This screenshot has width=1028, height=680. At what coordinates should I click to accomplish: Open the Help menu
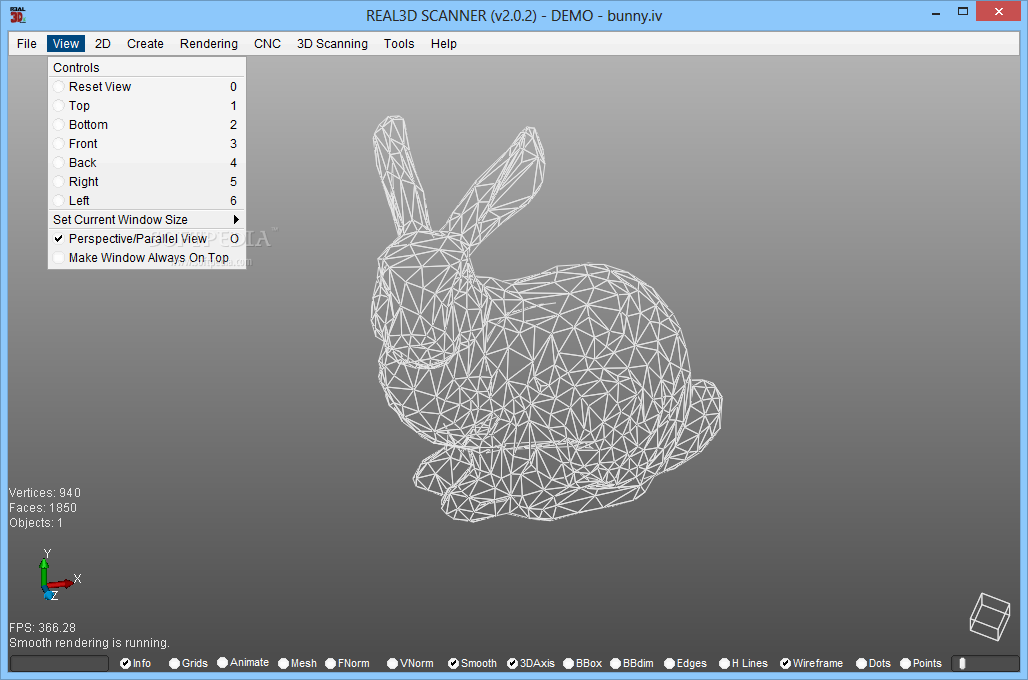coord(443,44)
